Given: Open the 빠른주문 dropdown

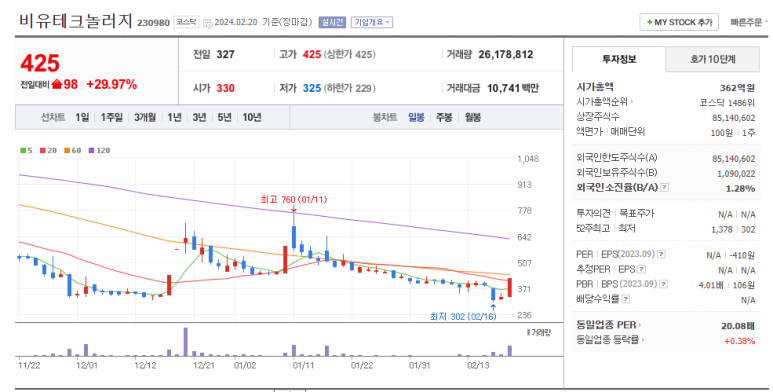Looking at the screenshot, I should (749, 22).
